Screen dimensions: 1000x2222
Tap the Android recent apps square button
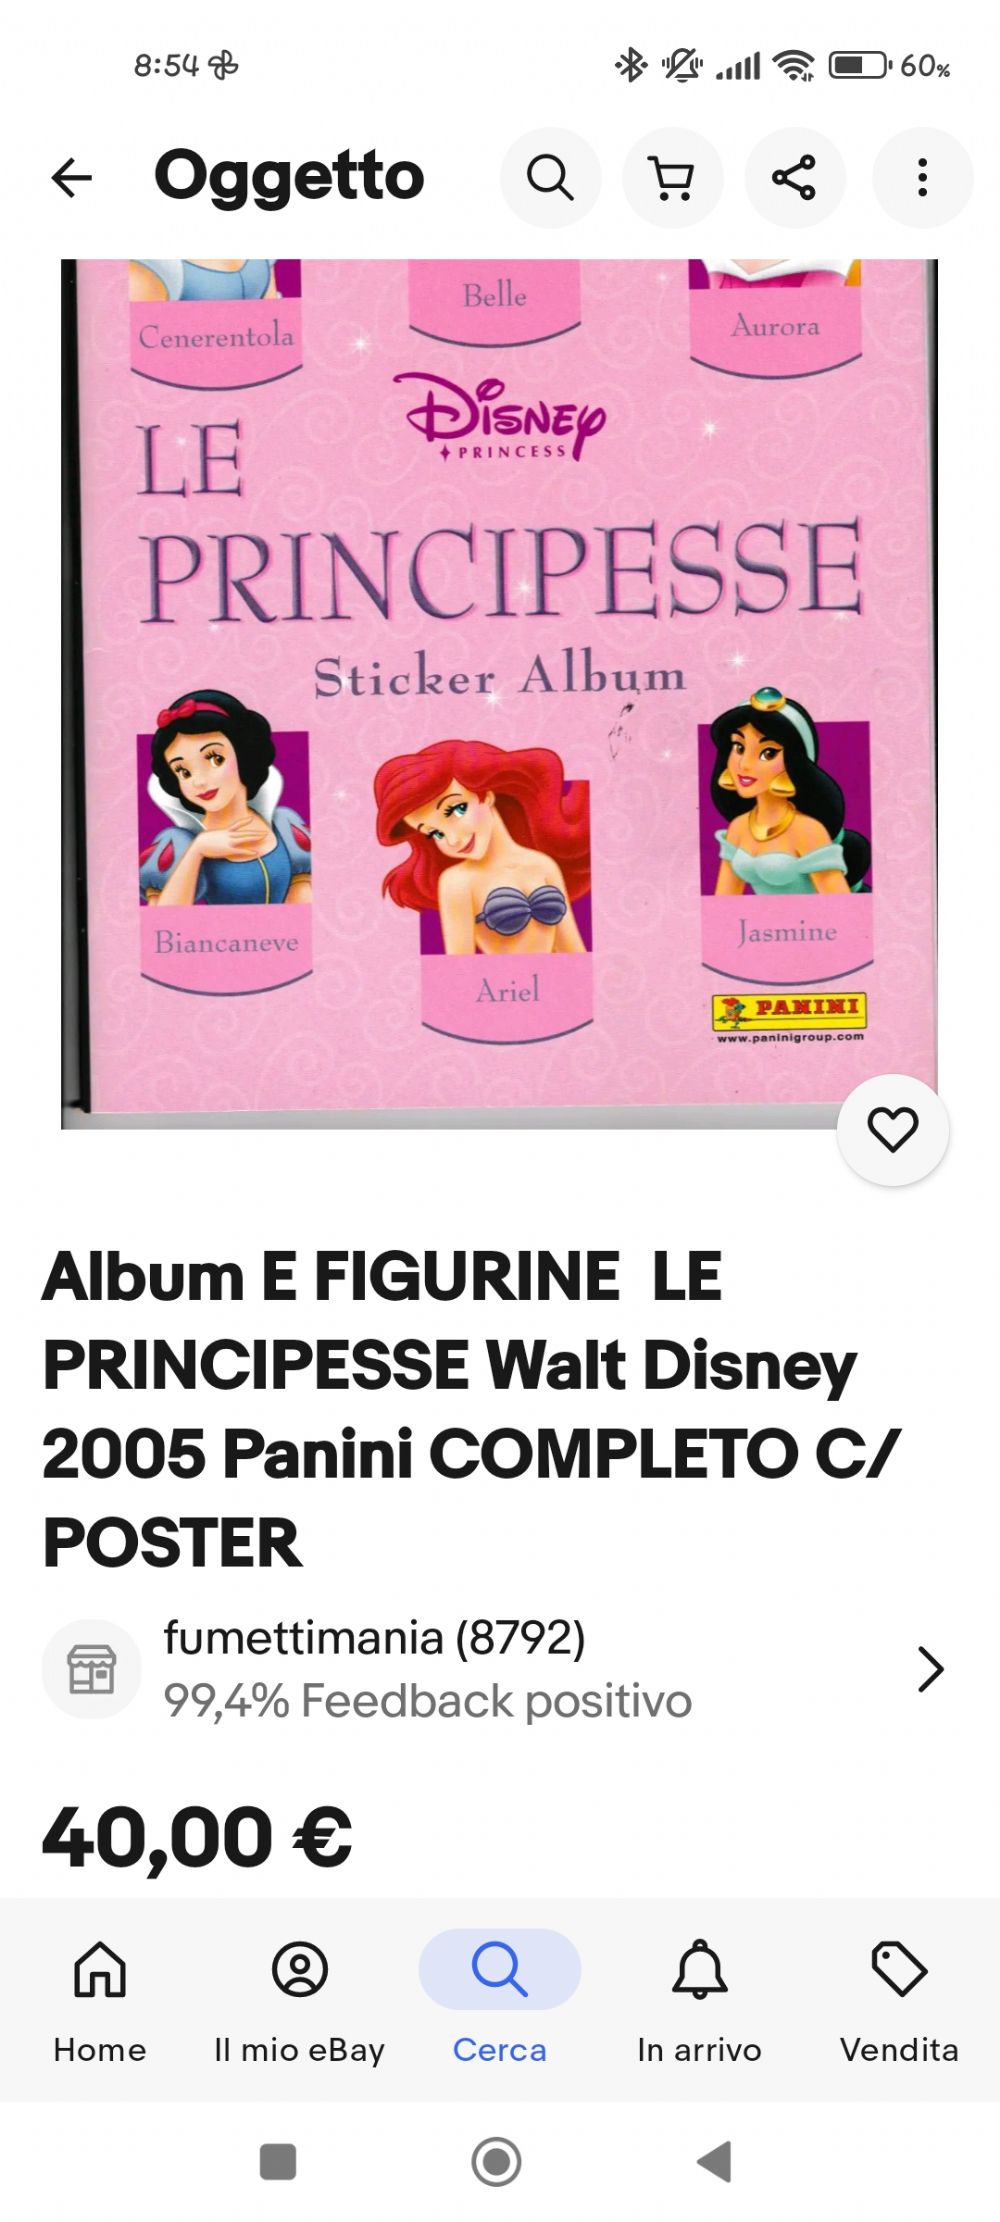[278, 2161]
